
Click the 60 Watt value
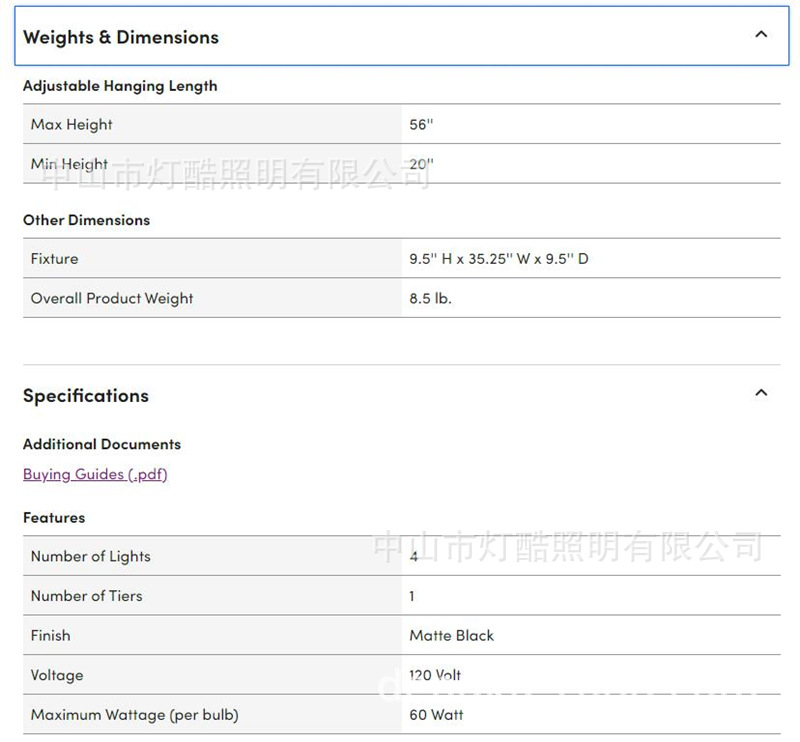pyautogui.click(x=436, y=714)
